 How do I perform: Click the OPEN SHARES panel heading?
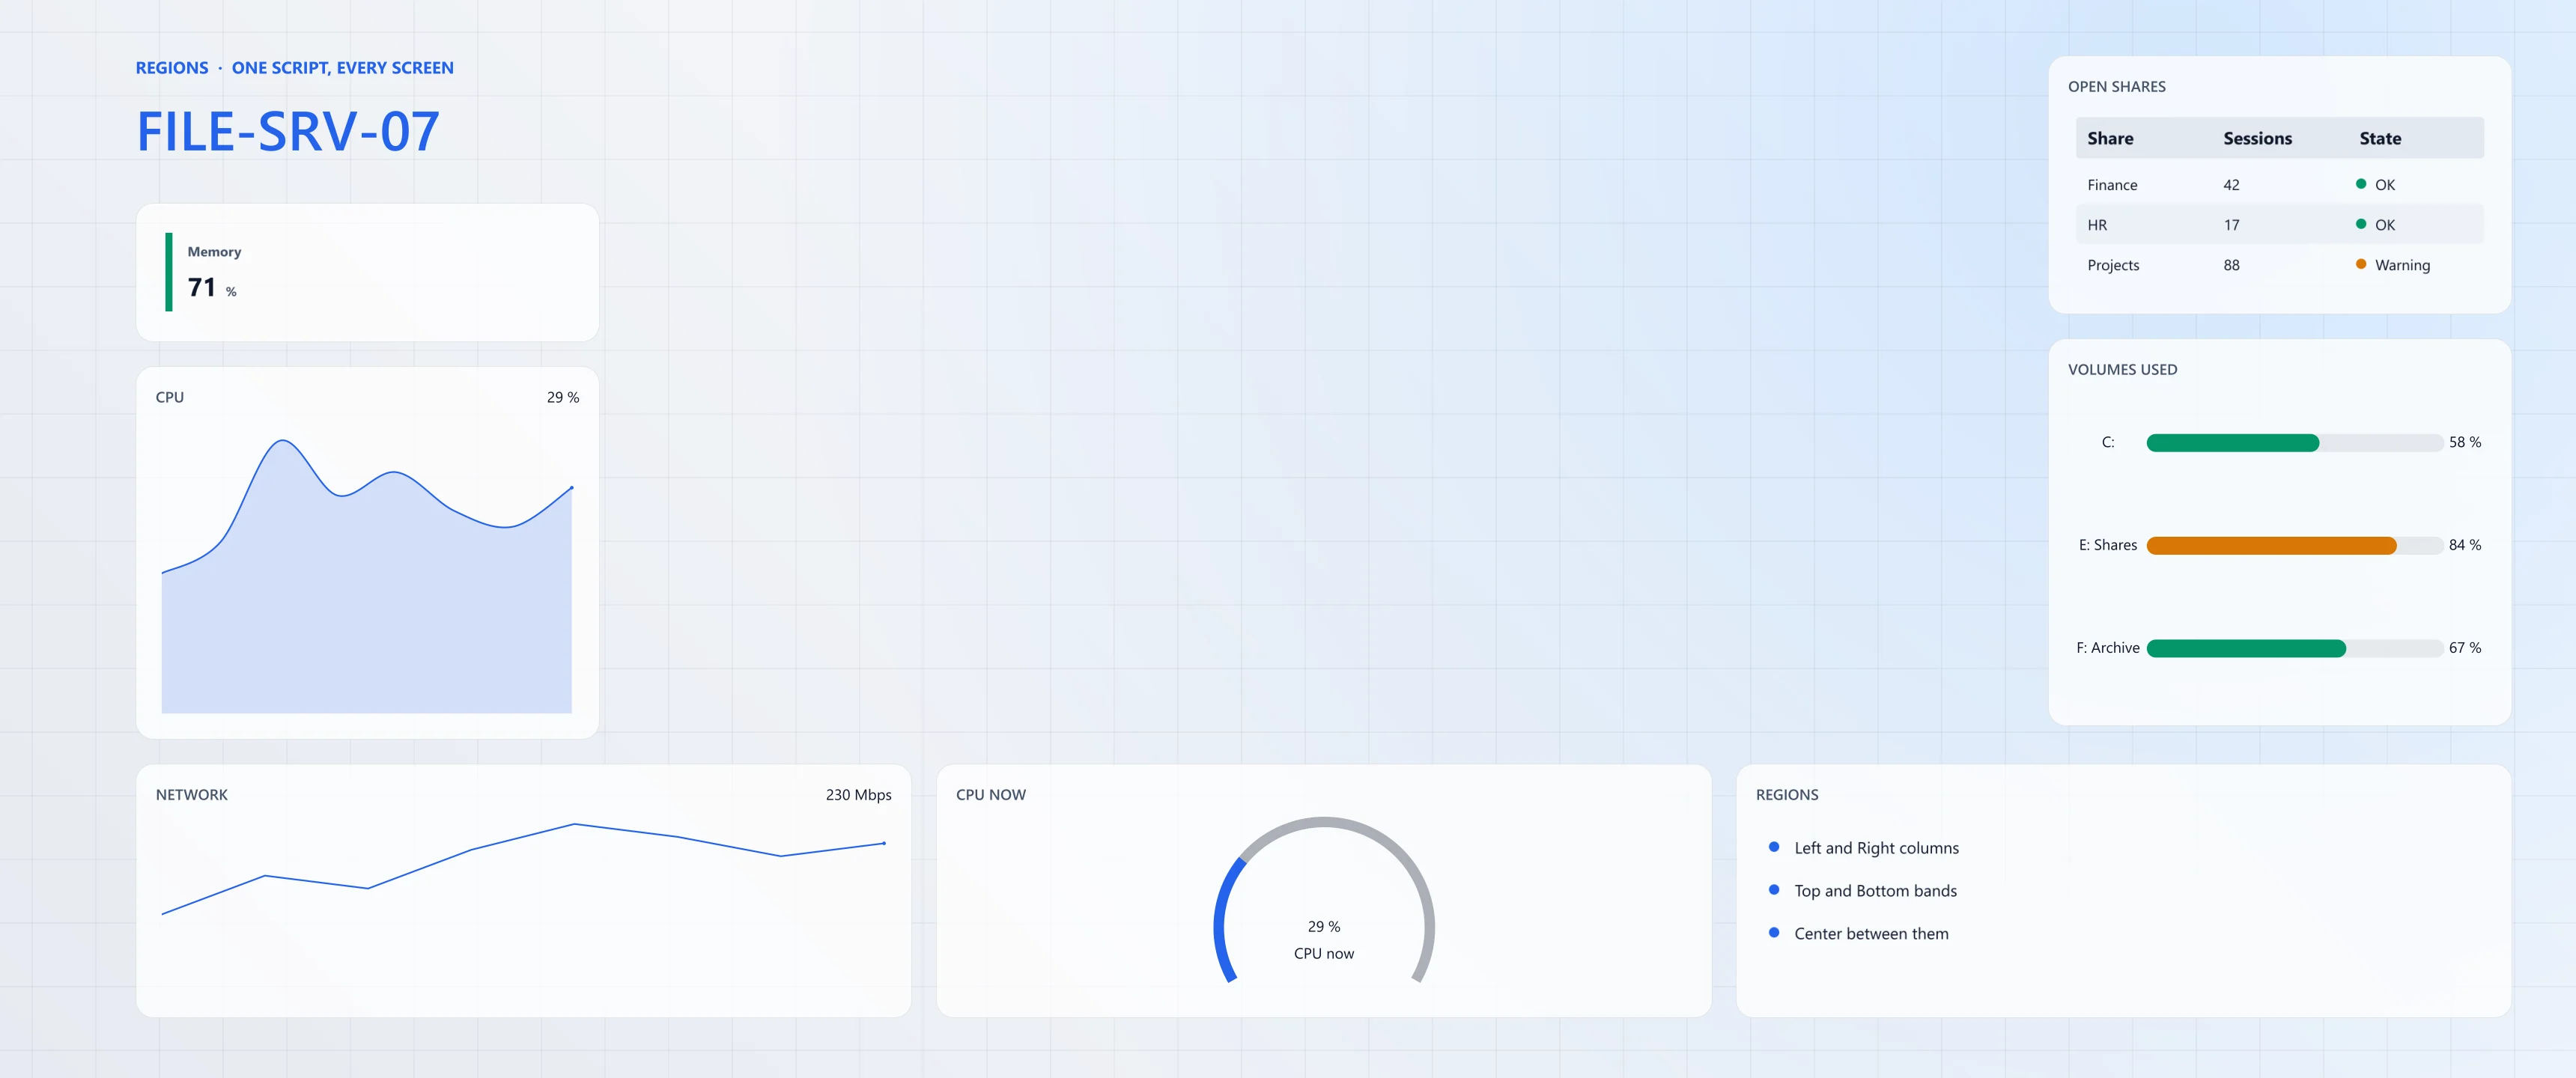(2116, 87)
